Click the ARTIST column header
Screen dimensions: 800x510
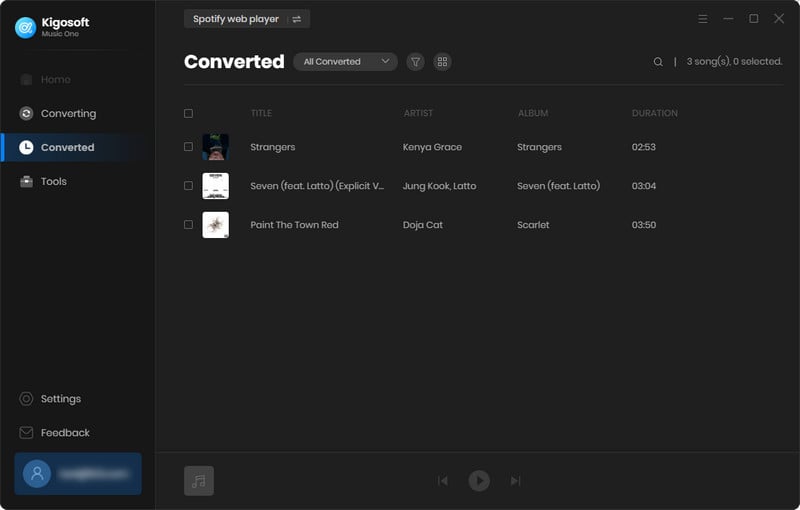pos(418,113)
